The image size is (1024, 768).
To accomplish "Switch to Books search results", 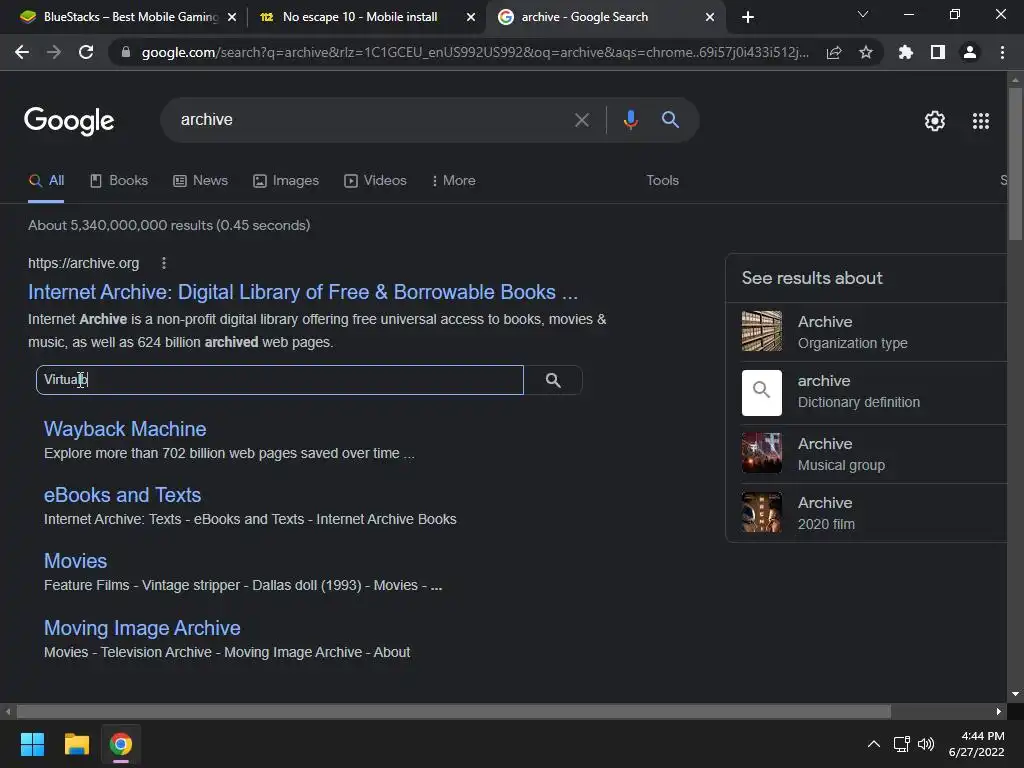I will (x=119, y=181).
